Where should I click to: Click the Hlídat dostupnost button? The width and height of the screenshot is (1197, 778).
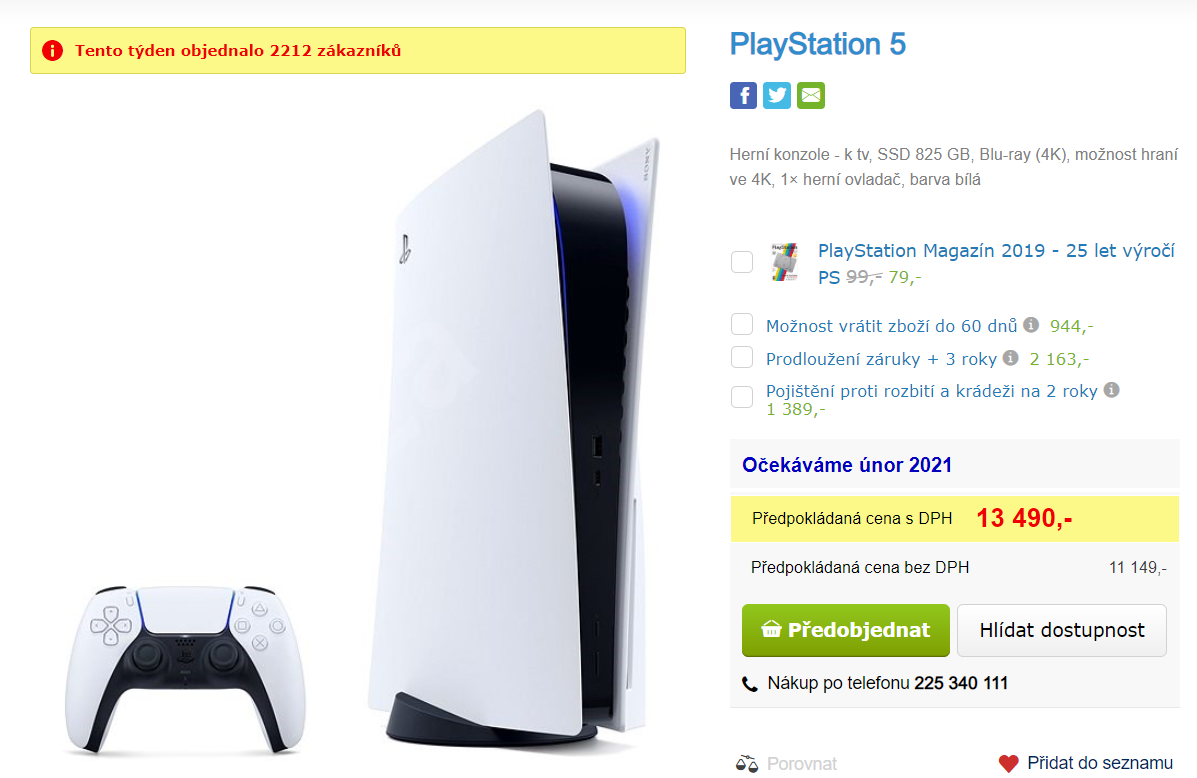1062,630
